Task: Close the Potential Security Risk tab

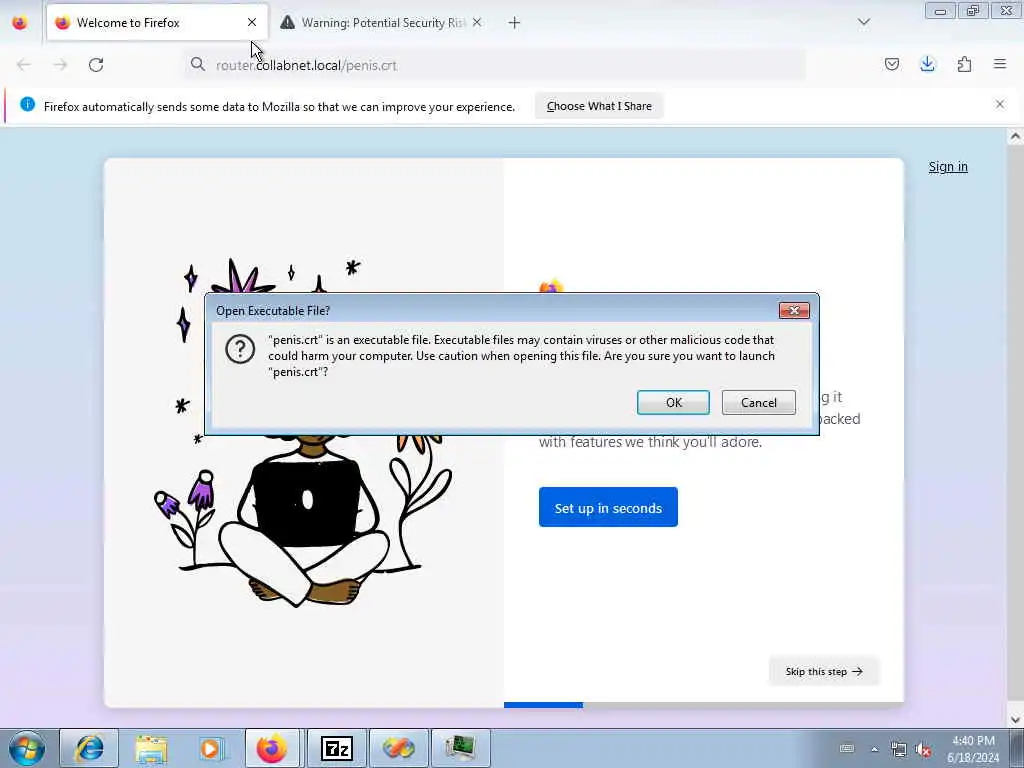Action: click(x=477, y=23)
